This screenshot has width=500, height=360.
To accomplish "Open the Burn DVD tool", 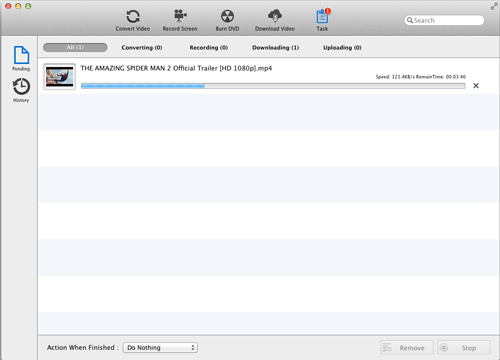I will coord(227,20).
